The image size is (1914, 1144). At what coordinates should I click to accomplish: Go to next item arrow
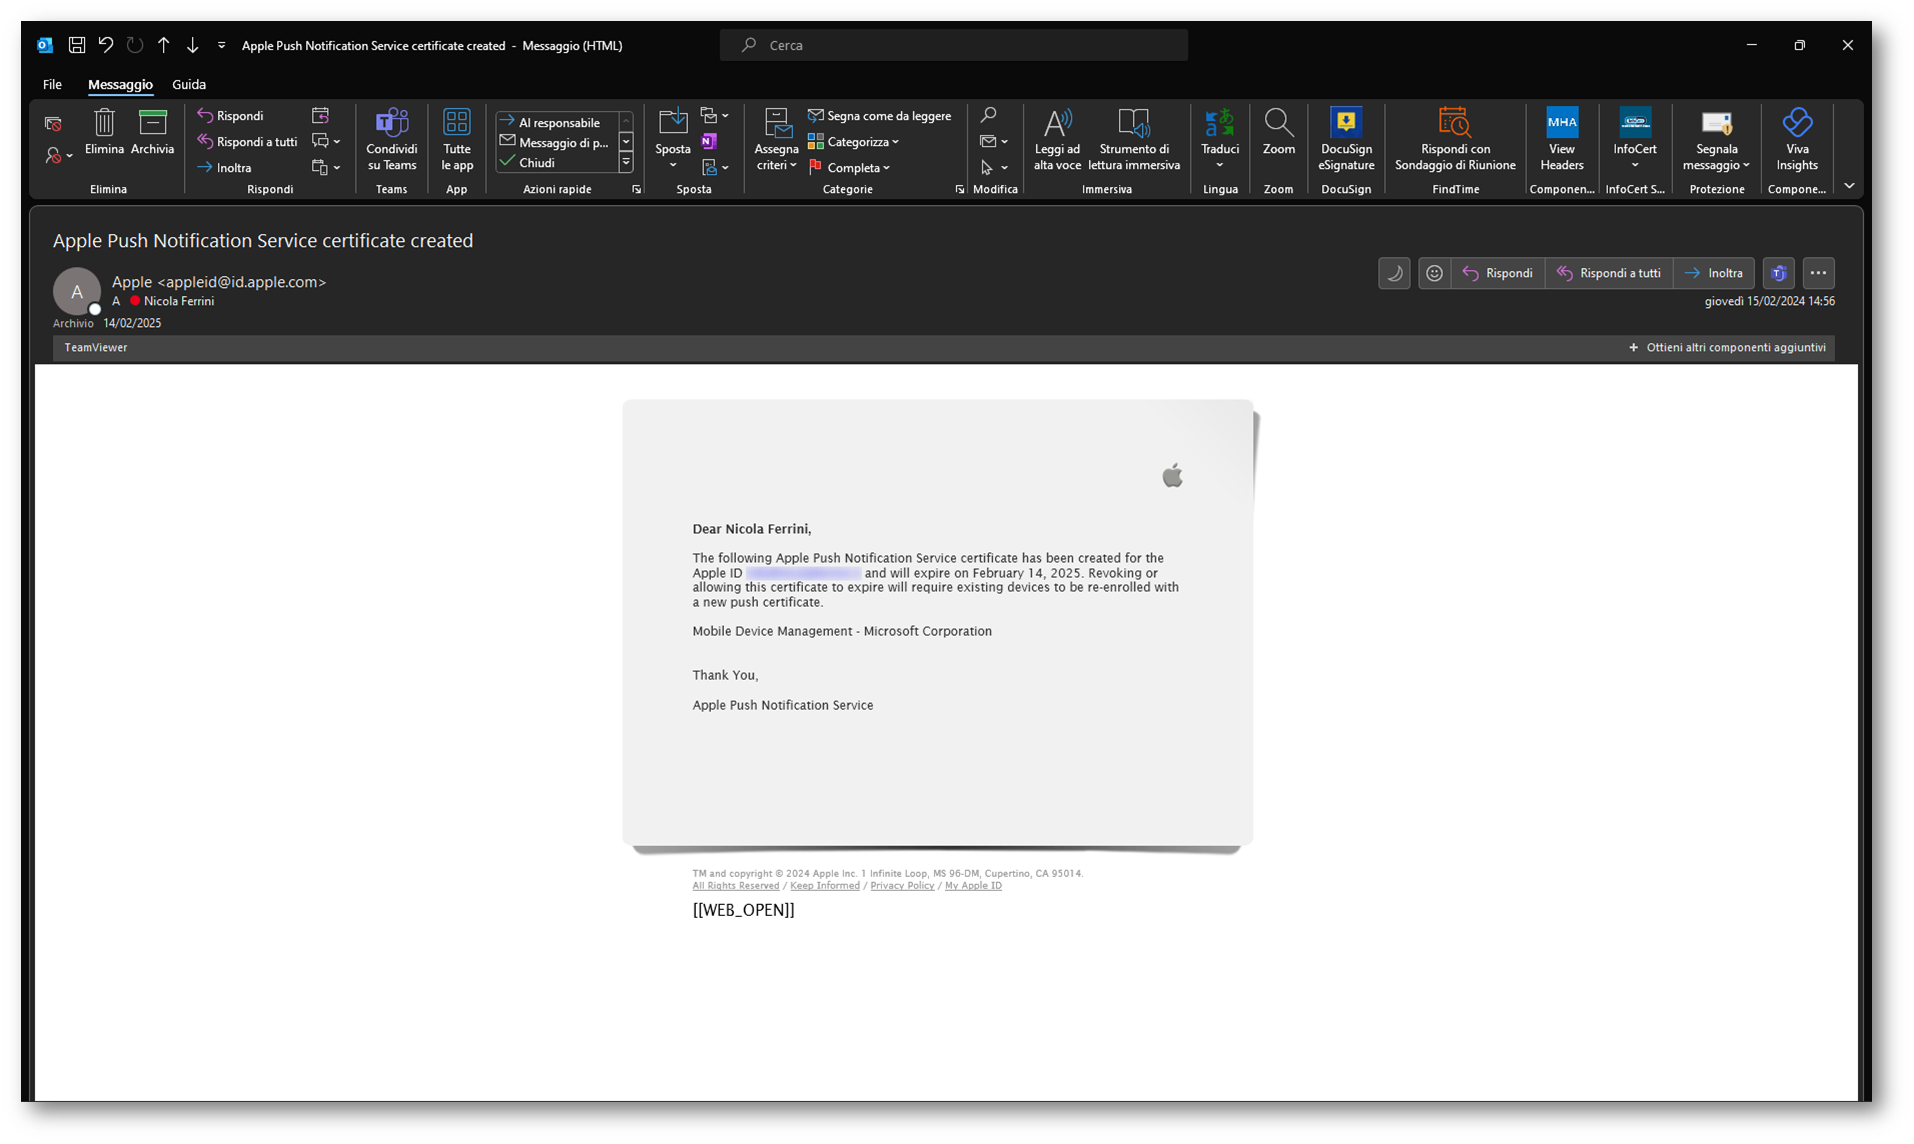coord(193,45)
